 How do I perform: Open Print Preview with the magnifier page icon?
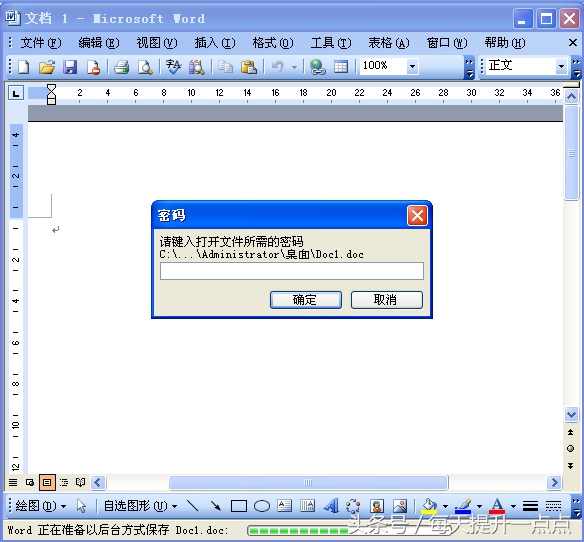coord(145,67)
